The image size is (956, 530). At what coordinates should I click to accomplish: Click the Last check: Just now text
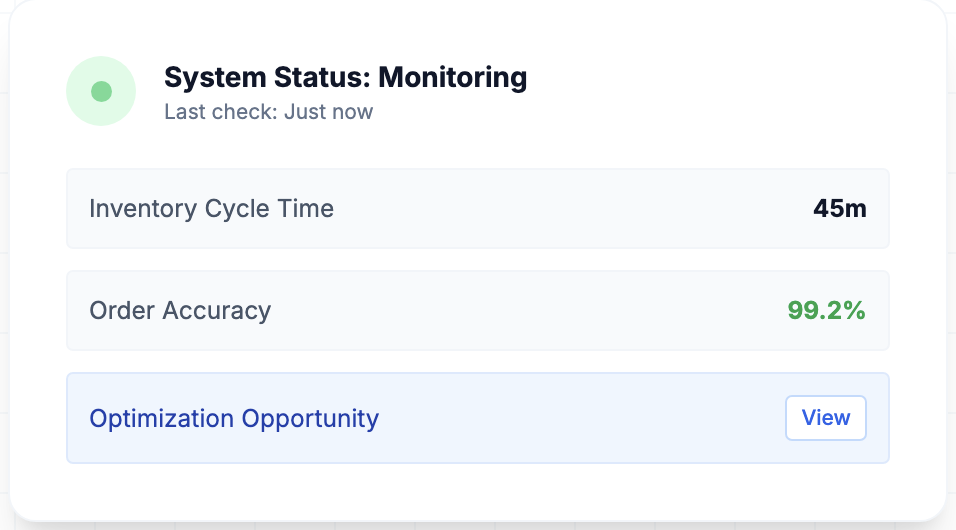pyautogui.click(x=268, y=111)
